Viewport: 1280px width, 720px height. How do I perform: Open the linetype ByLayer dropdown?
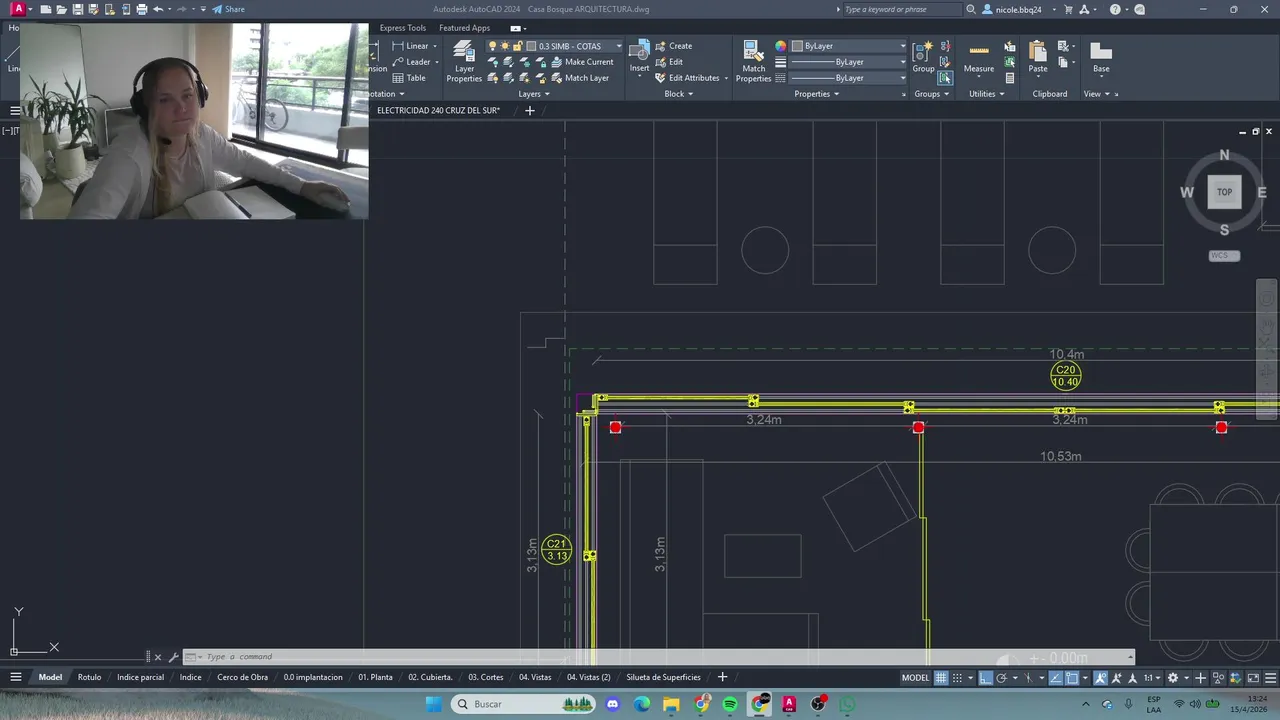point(847,78)
